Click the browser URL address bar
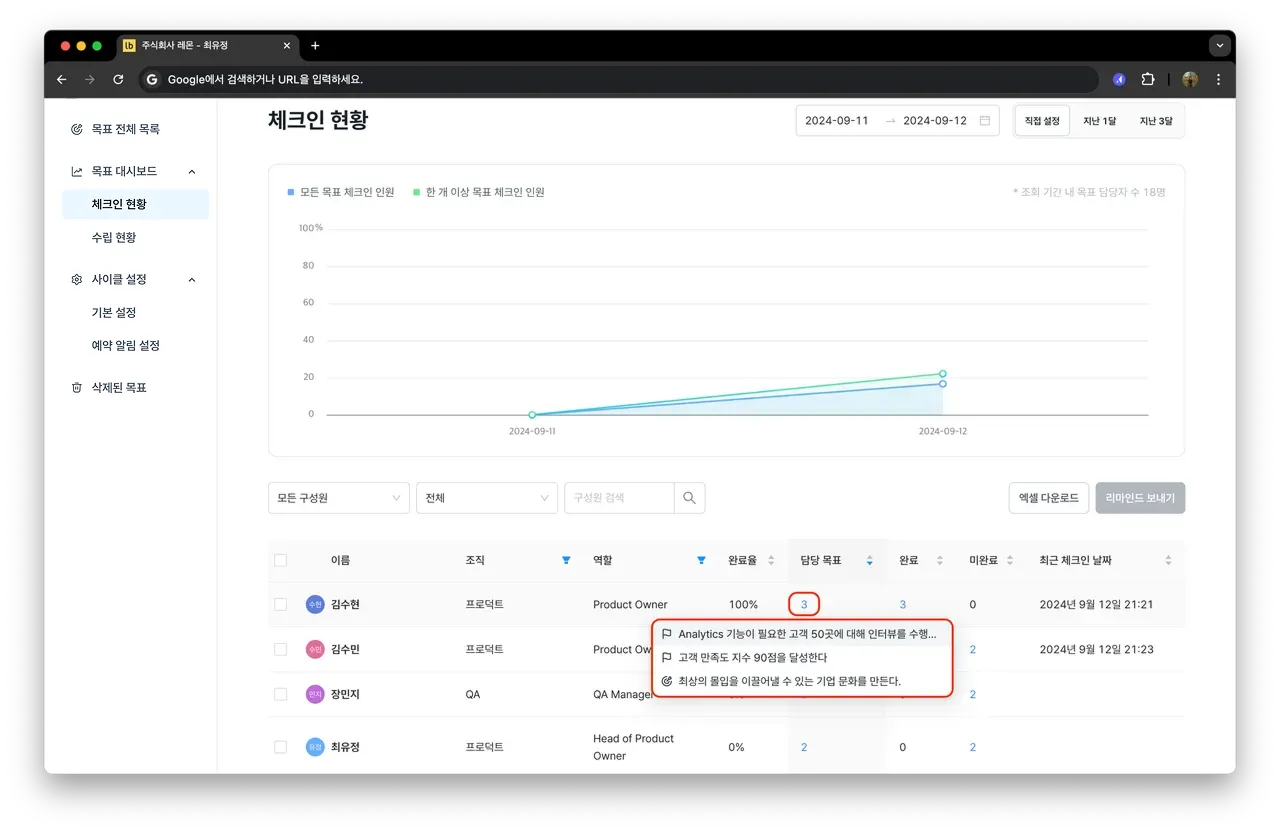The height and width of the screenshot is (832, 1280). 618,80
